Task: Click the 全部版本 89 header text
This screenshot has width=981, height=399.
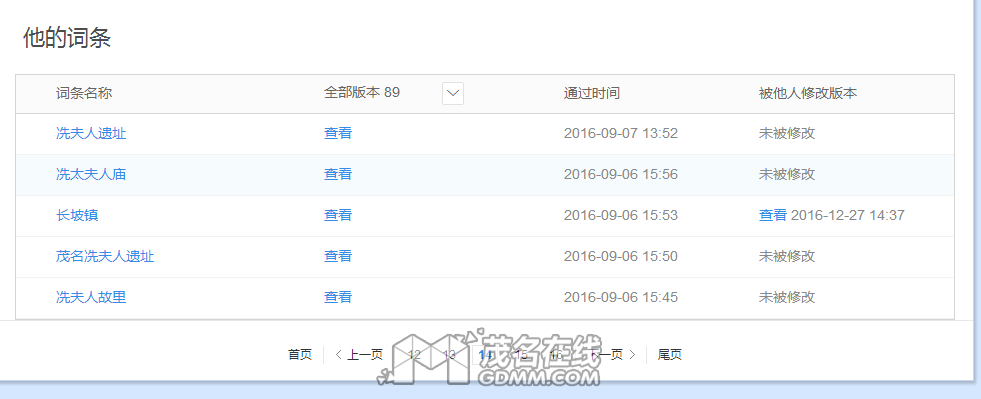Action: (x=362, y=93)
